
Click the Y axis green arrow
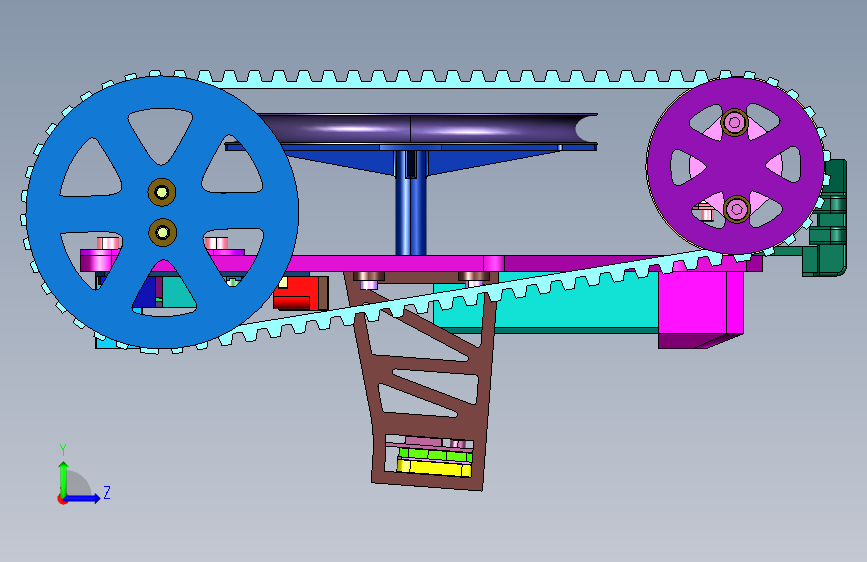(x=64, y=478)
